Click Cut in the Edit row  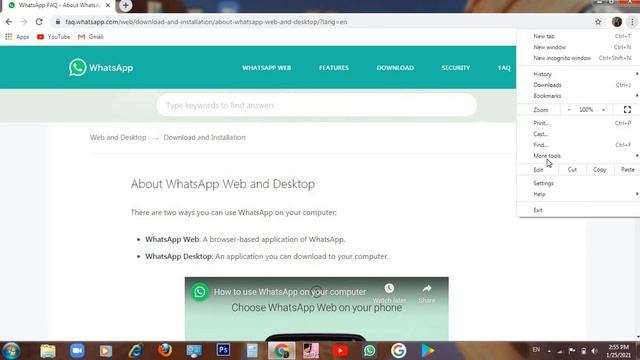coord(572,169)
